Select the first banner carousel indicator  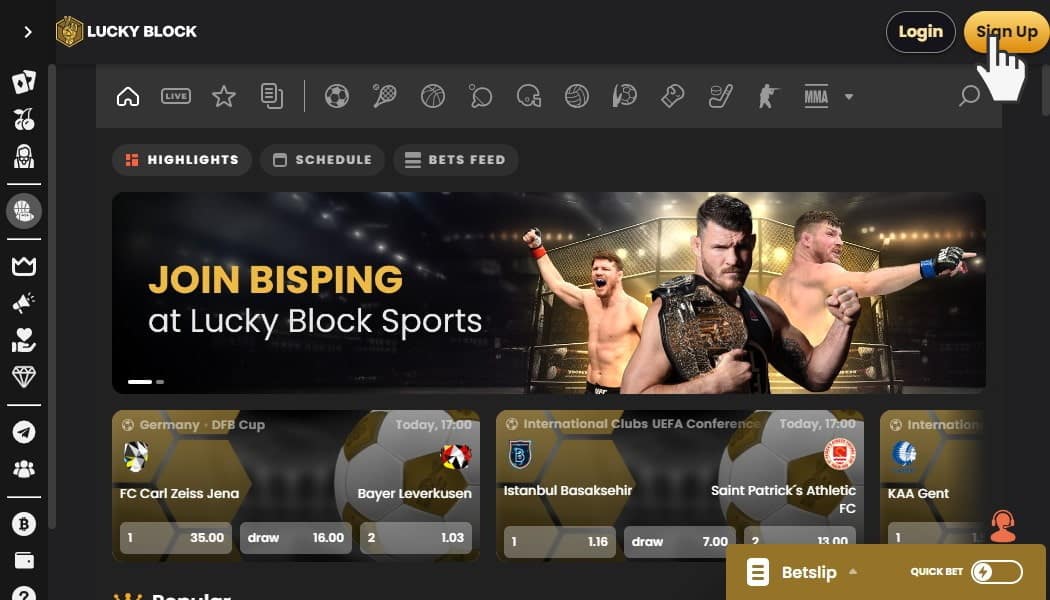[140, 382]
